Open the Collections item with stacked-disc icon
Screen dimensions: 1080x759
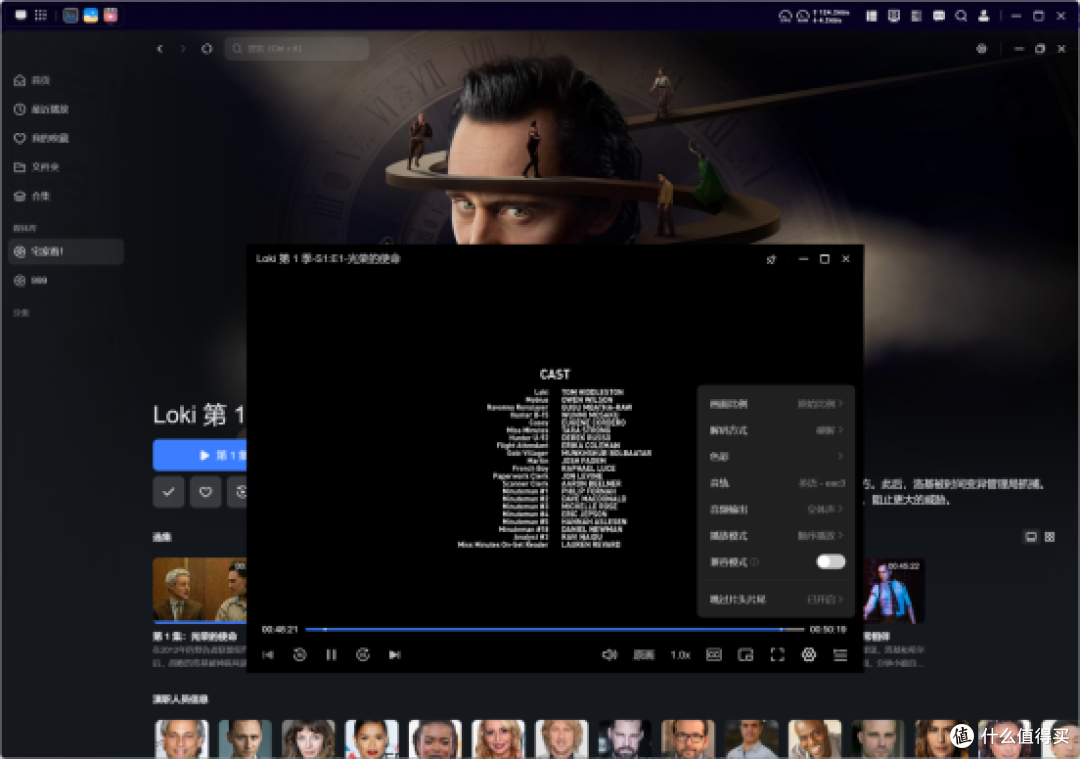pyautogui.click(x=32, y=196)
